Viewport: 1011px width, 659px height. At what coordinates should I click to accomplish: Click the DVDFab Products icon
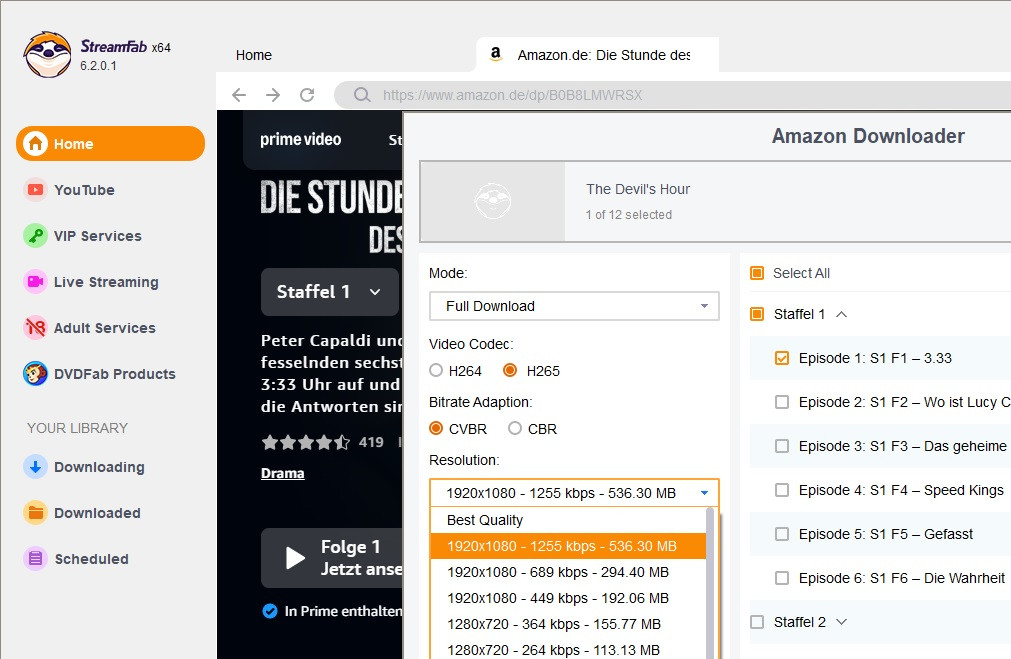tap(36, 374)
